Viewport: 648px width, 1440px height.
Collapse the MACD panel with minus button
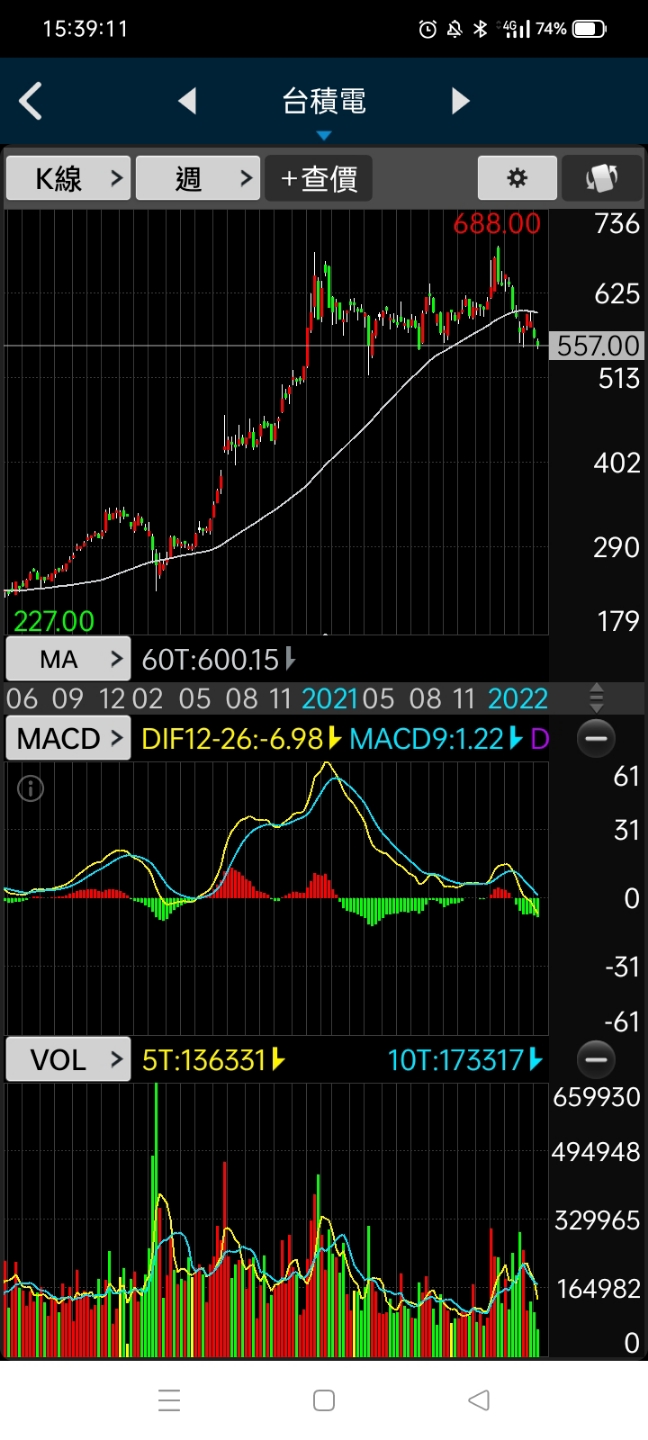[596, 739]
